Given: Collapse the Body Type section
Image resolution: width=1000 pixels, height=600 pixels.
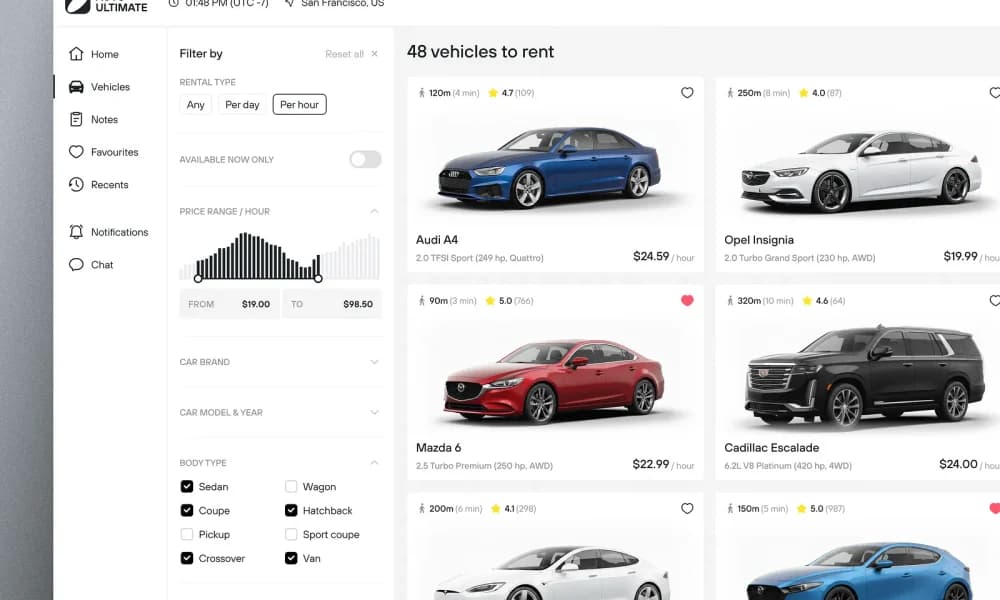Looking at the screenshot, I should pyautogui.click(x=374, y=462).
